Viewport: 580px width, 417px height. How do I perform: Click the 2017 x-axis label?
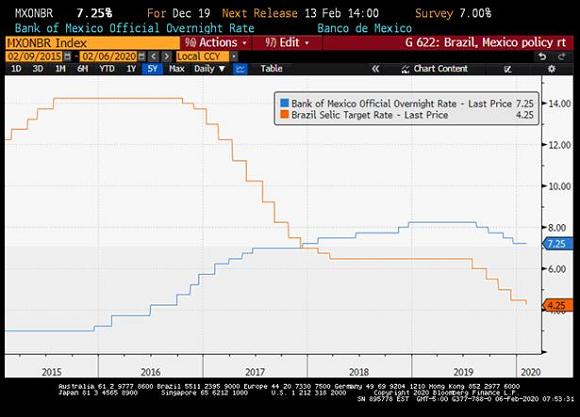[255, 372]
